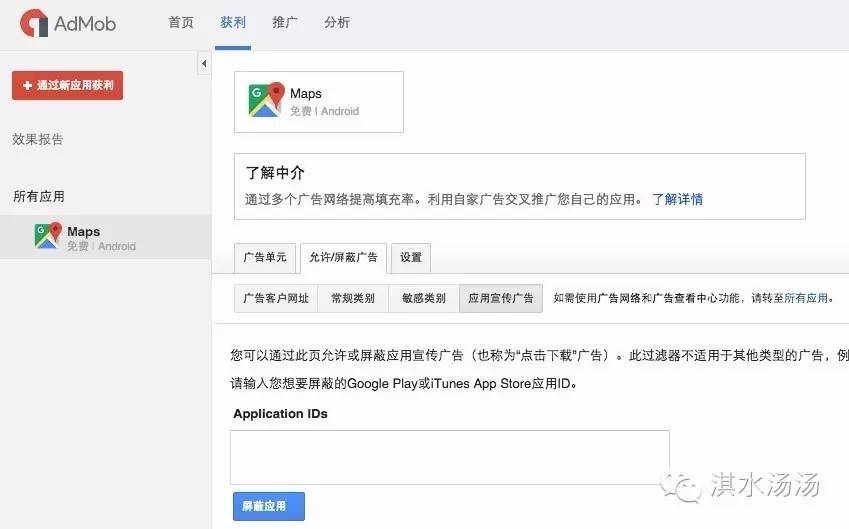Click the AdMob logo

pyautogui.click(x=68, y=23)
